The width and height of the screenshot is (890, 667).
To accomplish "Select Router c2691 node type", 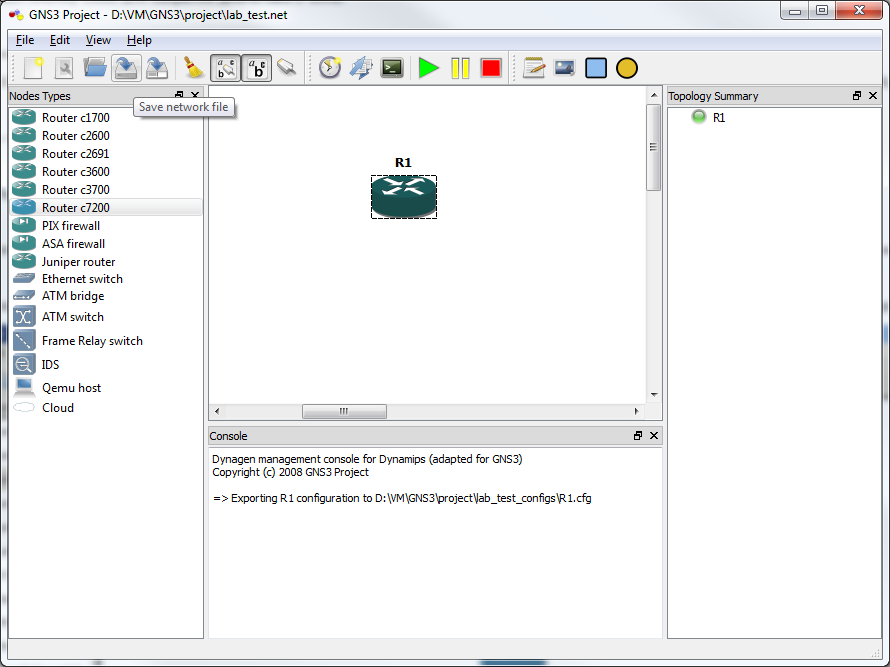I will [106, 154].
